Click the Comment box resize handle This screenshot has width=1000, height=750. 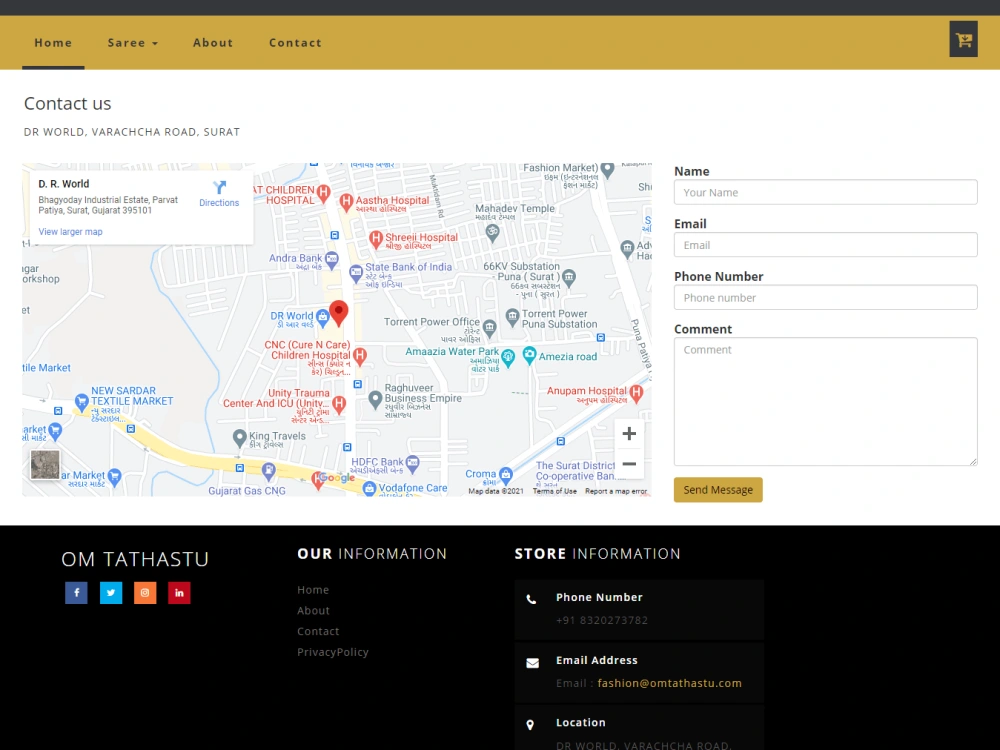[x=973, y=461]
